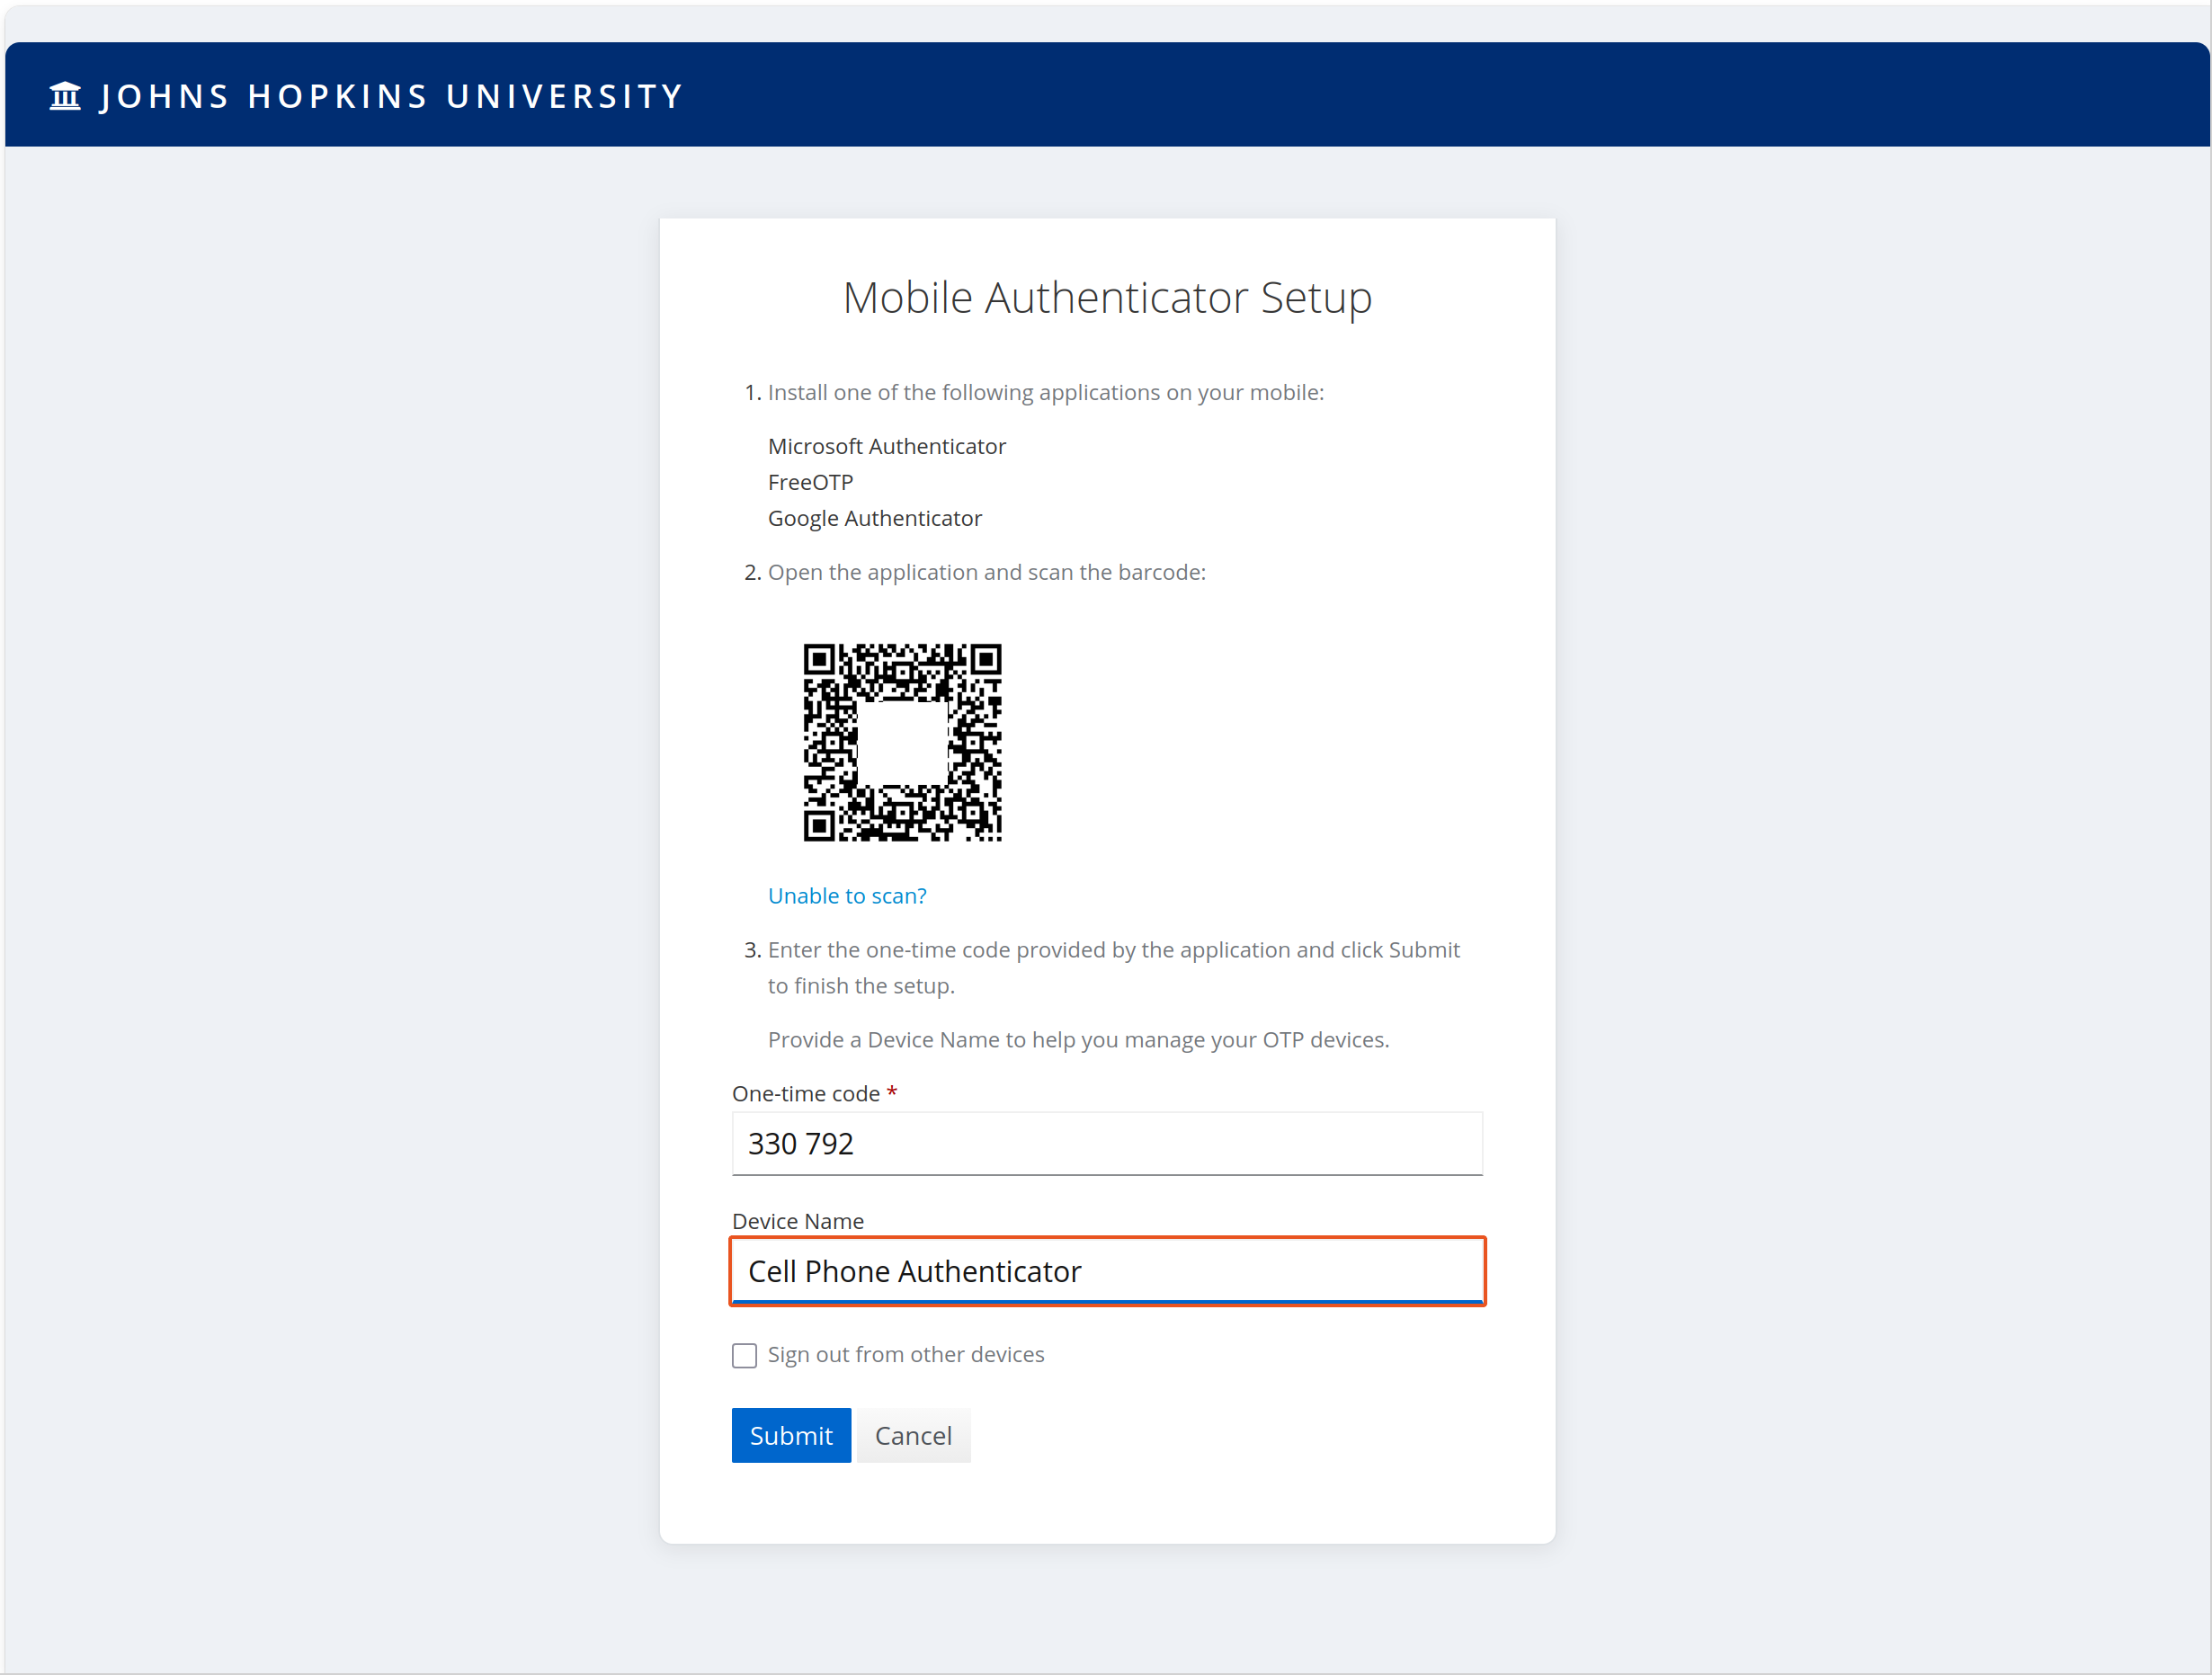Click the 'One-time code' field label
Image resolution: width=2212 pixels, height=1675 pixels.
(x=806, y=1094)
